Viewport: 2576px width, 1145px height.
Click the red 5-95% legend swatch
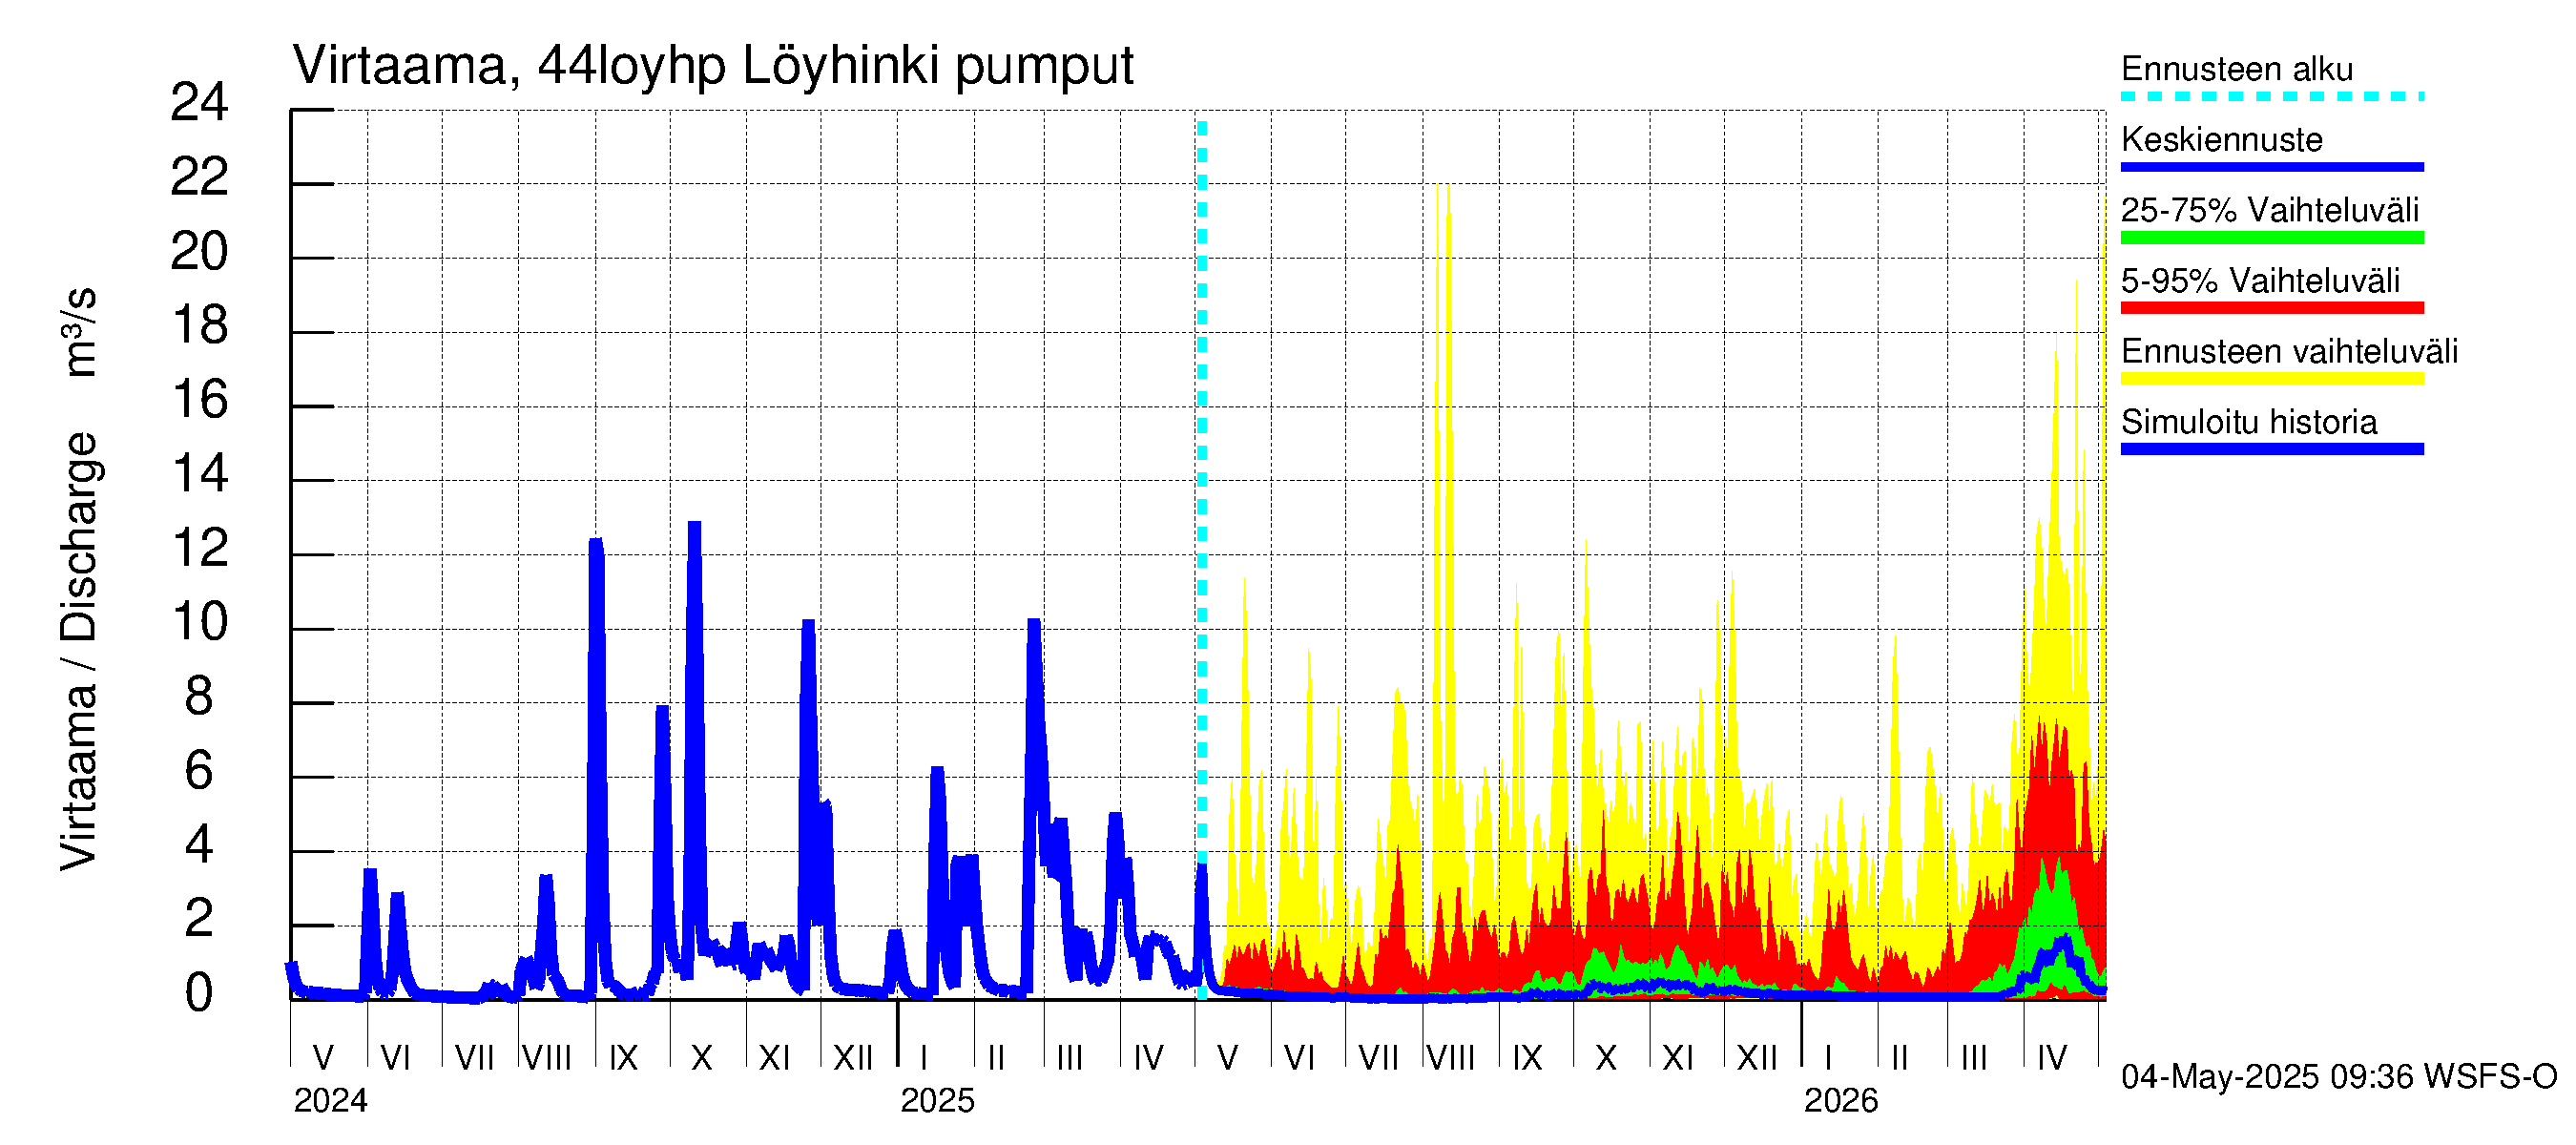click(x=2272, y=308)
